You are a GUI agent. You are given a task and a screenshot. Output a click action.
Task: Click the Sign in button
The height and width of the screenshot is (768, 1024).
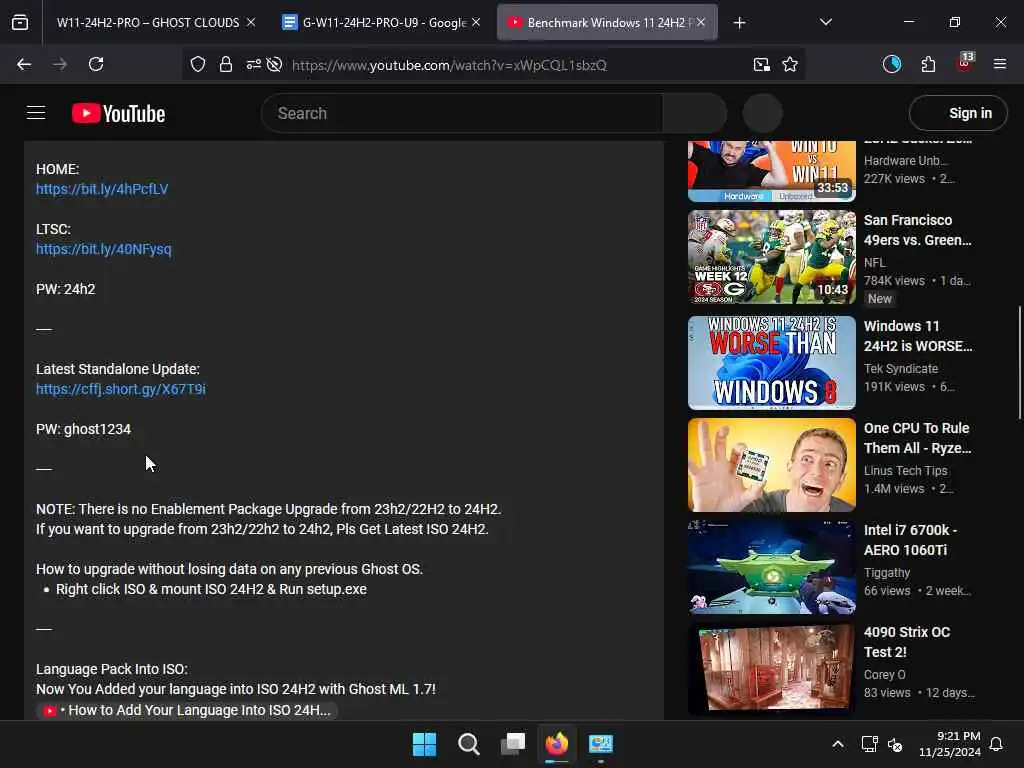pos(958,113)
